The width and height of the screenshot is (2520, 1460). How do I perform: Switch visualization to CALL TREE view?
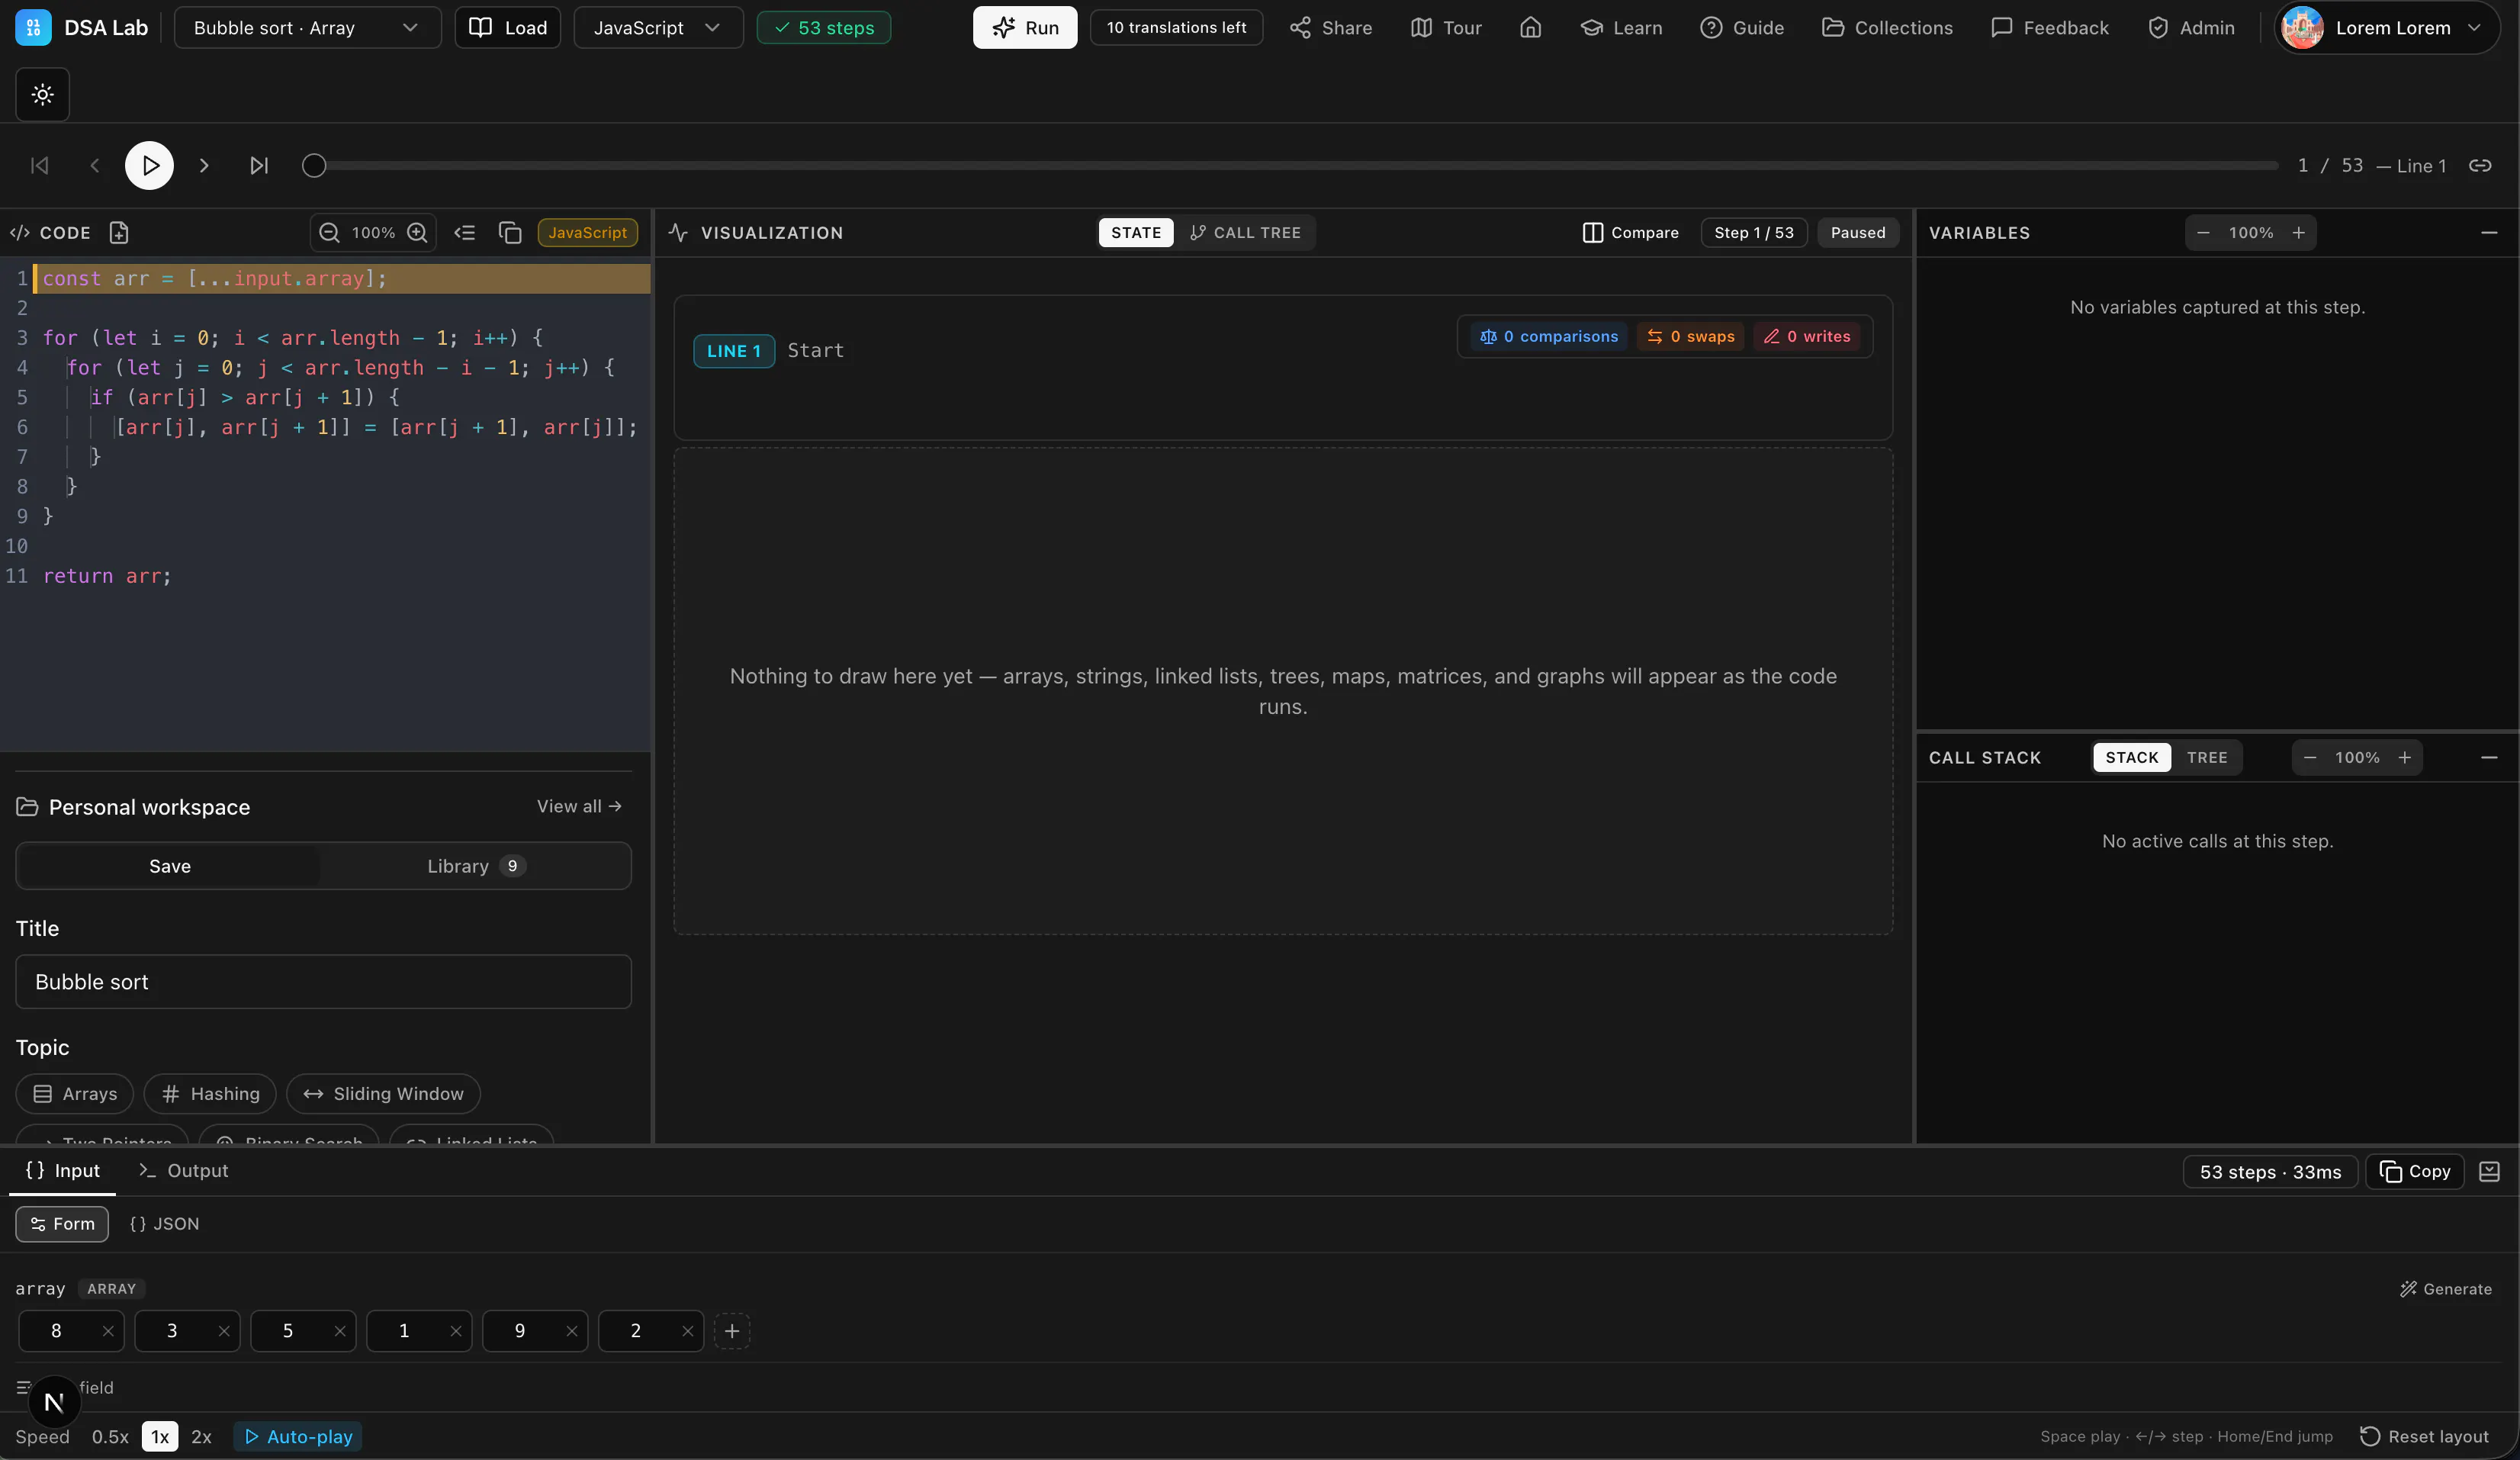coord(1246,233)
